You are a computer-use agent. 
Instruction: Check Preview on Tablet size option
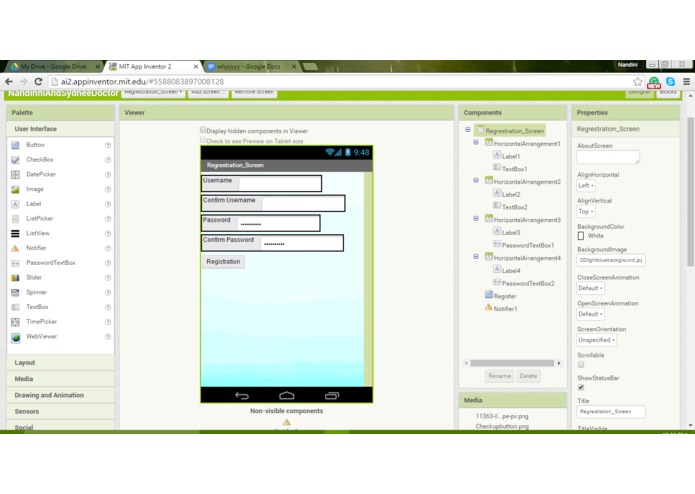(203, 140)
